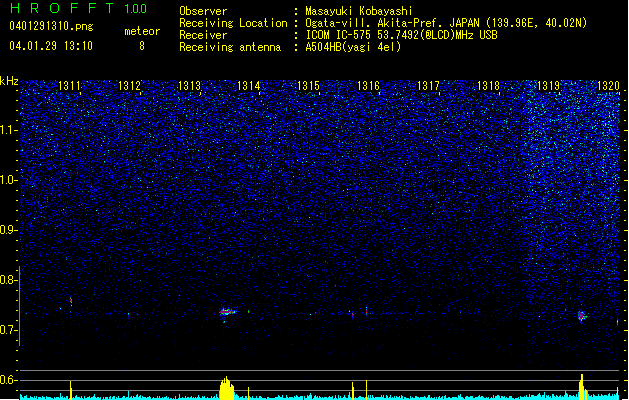Click the strong meteor echo before 1314
The image size is (629, 400).
[227, 312]
